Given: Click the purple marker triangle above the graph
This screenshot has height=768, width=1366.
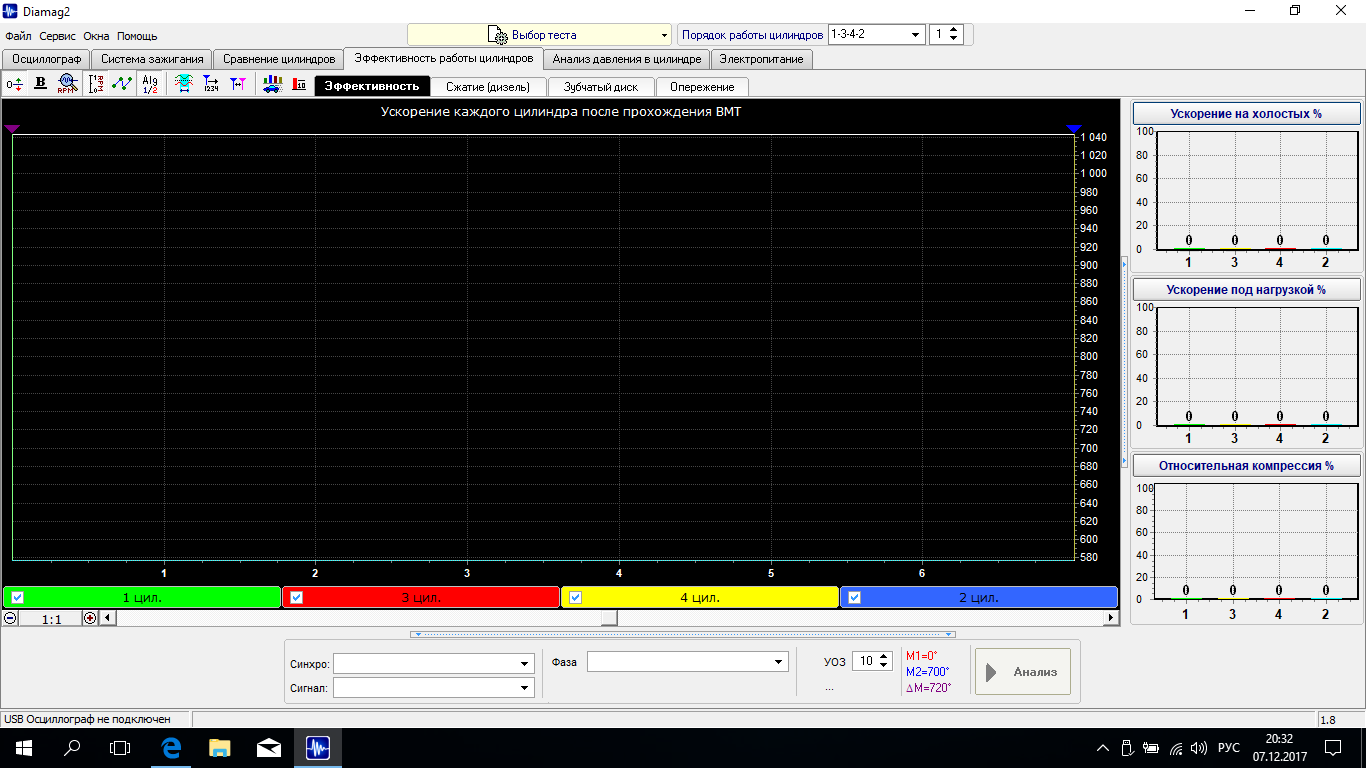Looking at the screenshot, I should pyautogui.click(x=12, y=129).
